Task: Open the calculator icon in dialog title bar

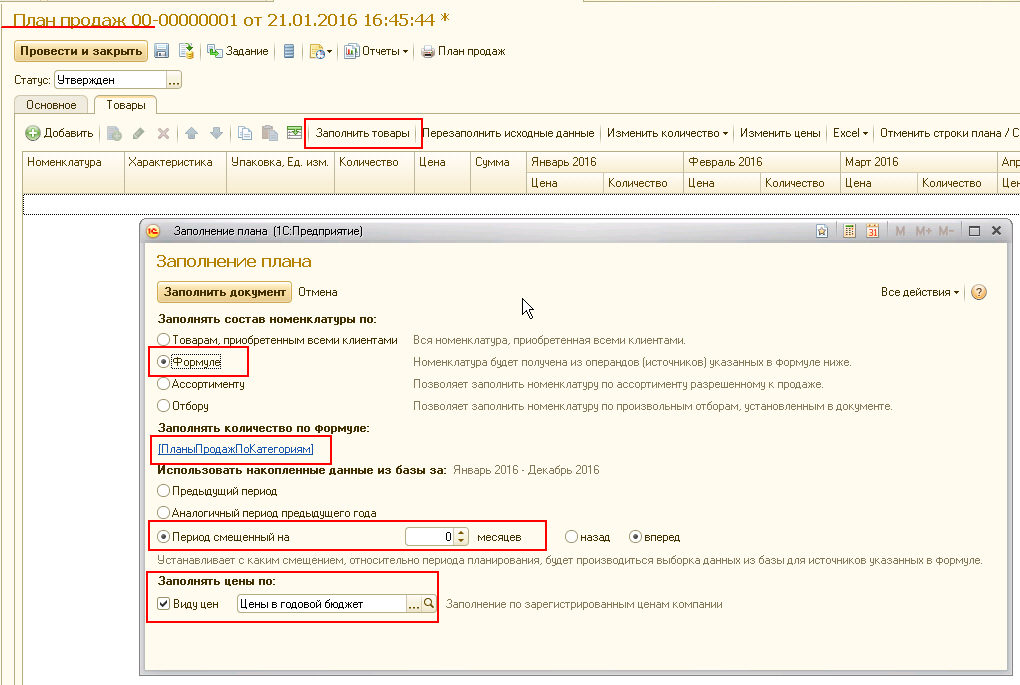Action: coord(850,231)
